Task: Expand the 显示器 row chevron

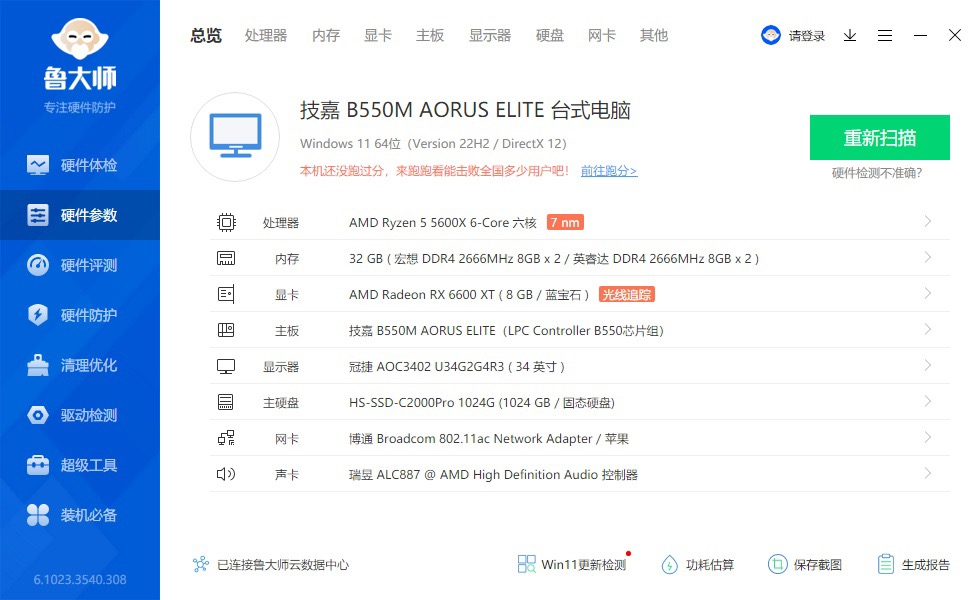Action: tap(928, 365)
